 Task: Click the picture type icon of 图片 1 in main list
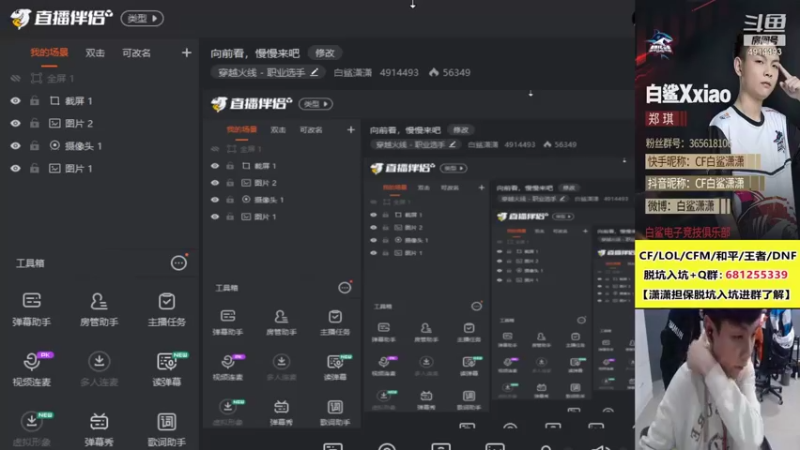coord(55,168)
